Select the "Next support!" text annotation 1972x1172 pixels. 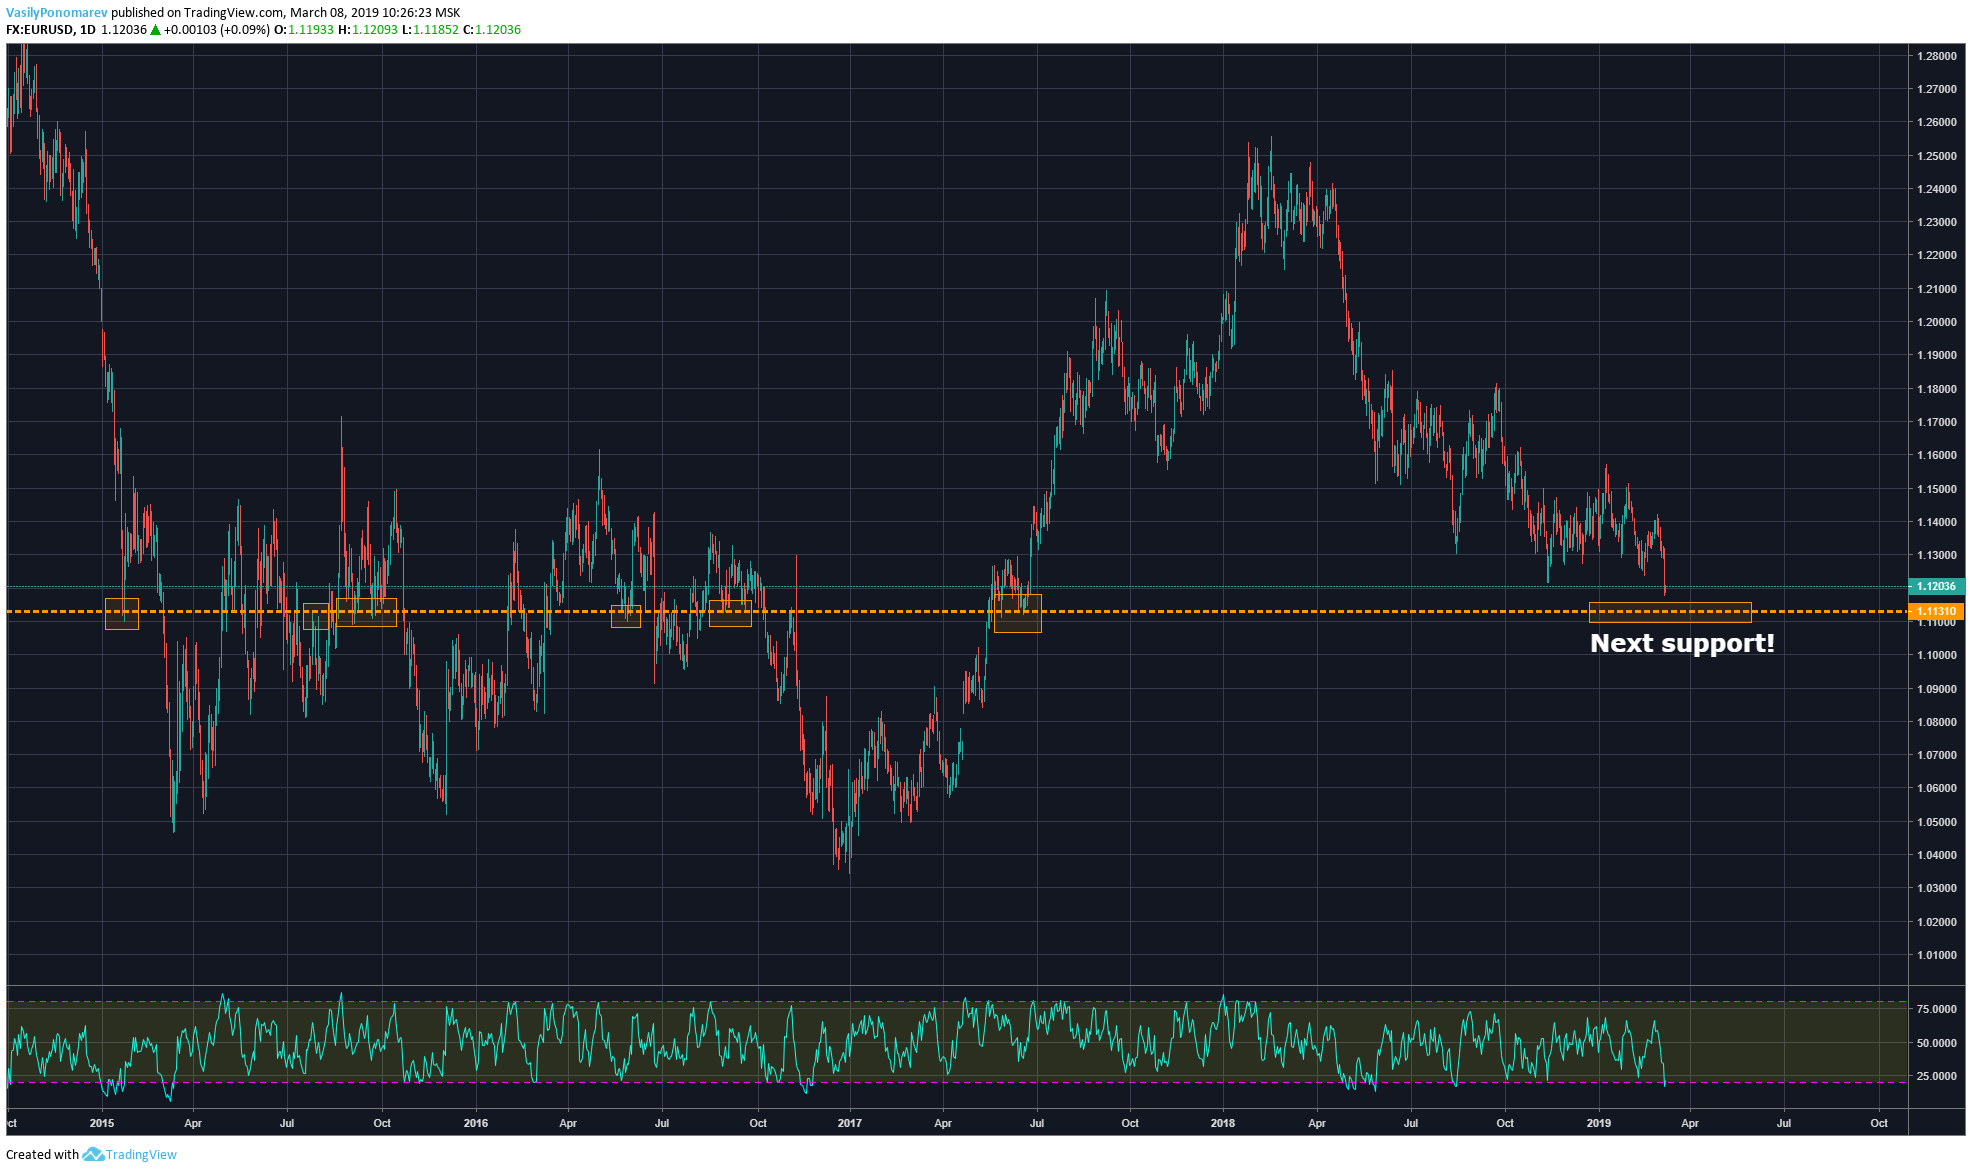[1682, 643]
